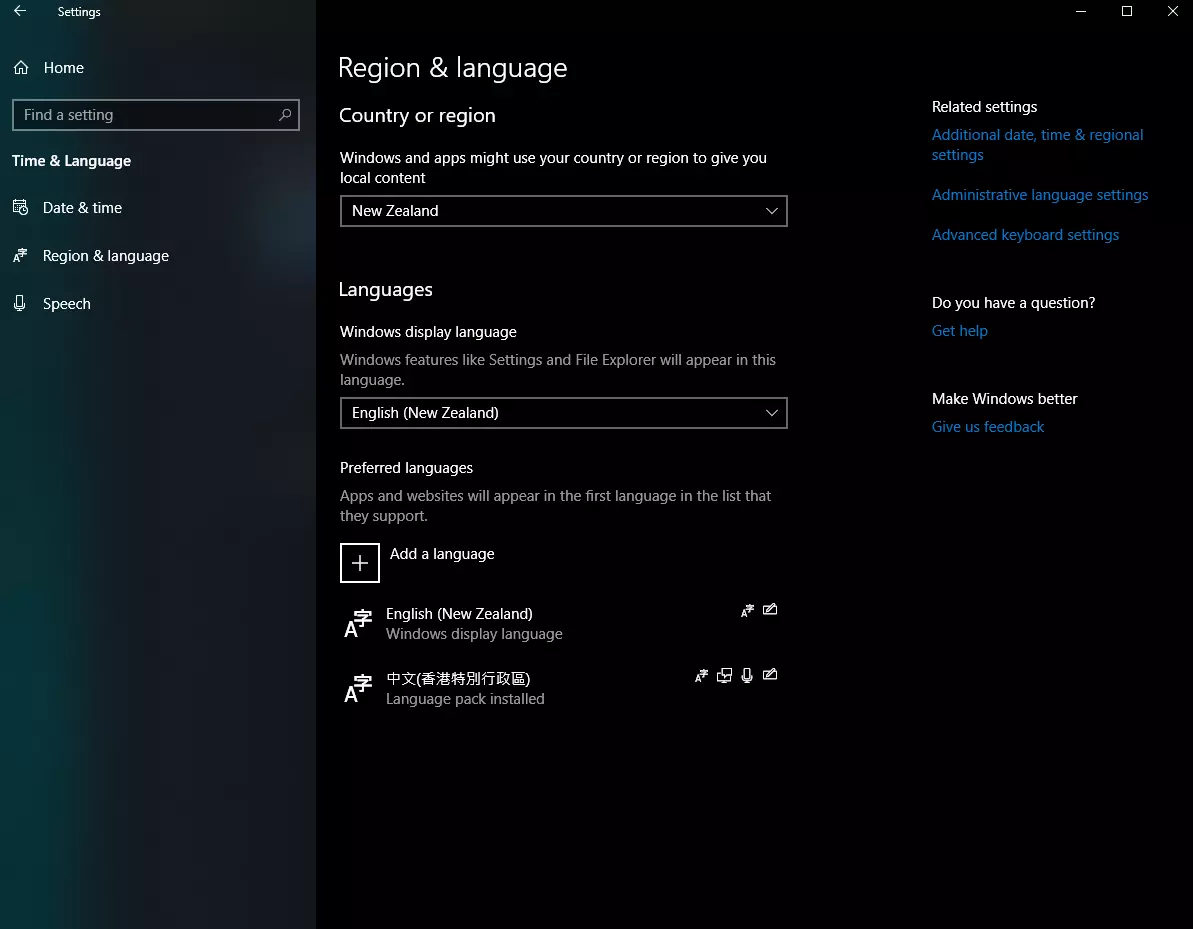The height and width of the screenshot is (929, 1193).
Task: Open the Windows display language dropdown
Action: [564, 413]
